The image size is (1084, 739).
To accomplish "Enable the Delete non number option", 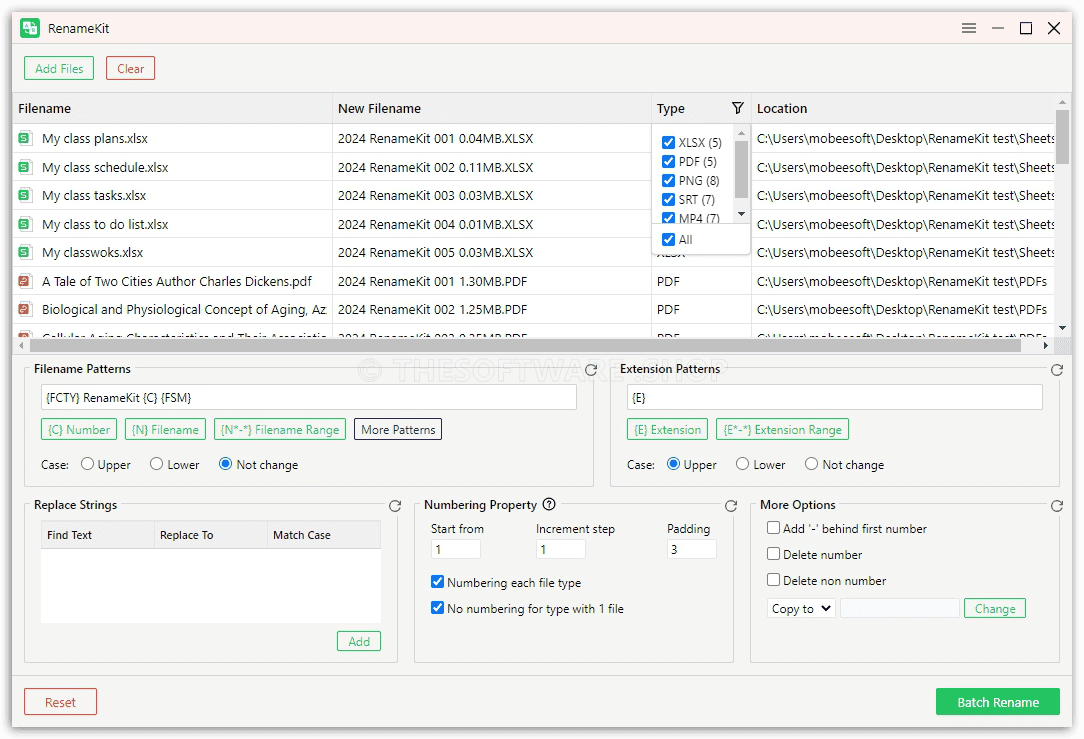I will coord(774,580).
